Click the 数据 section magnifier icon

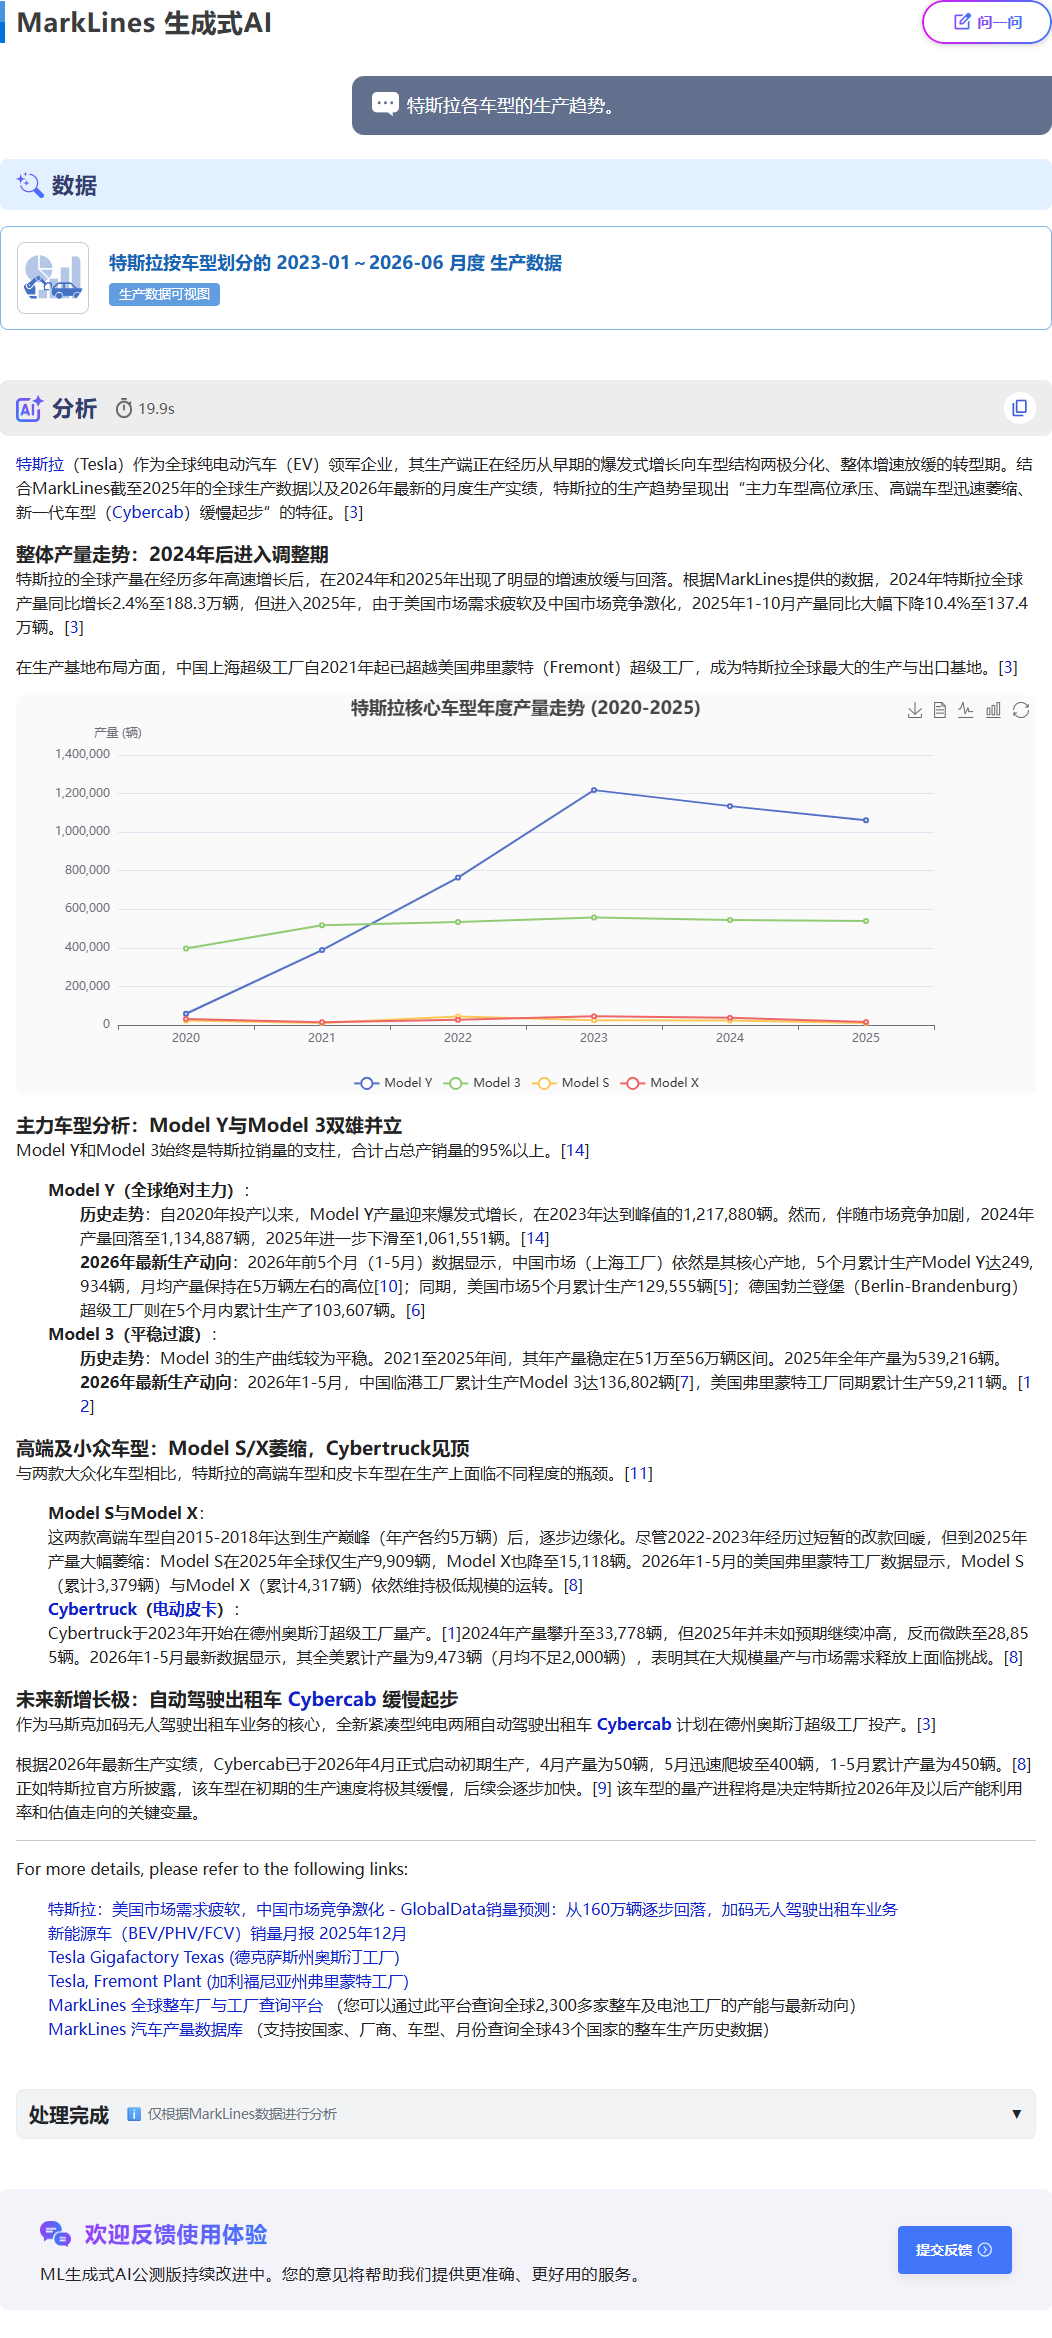pos(30,185)
